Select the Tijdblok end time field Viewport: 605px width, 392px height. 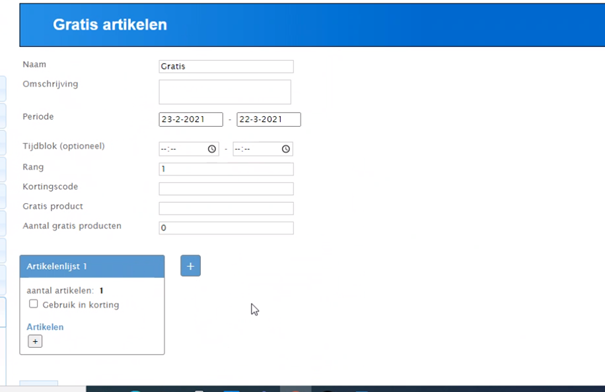point(263,149)
